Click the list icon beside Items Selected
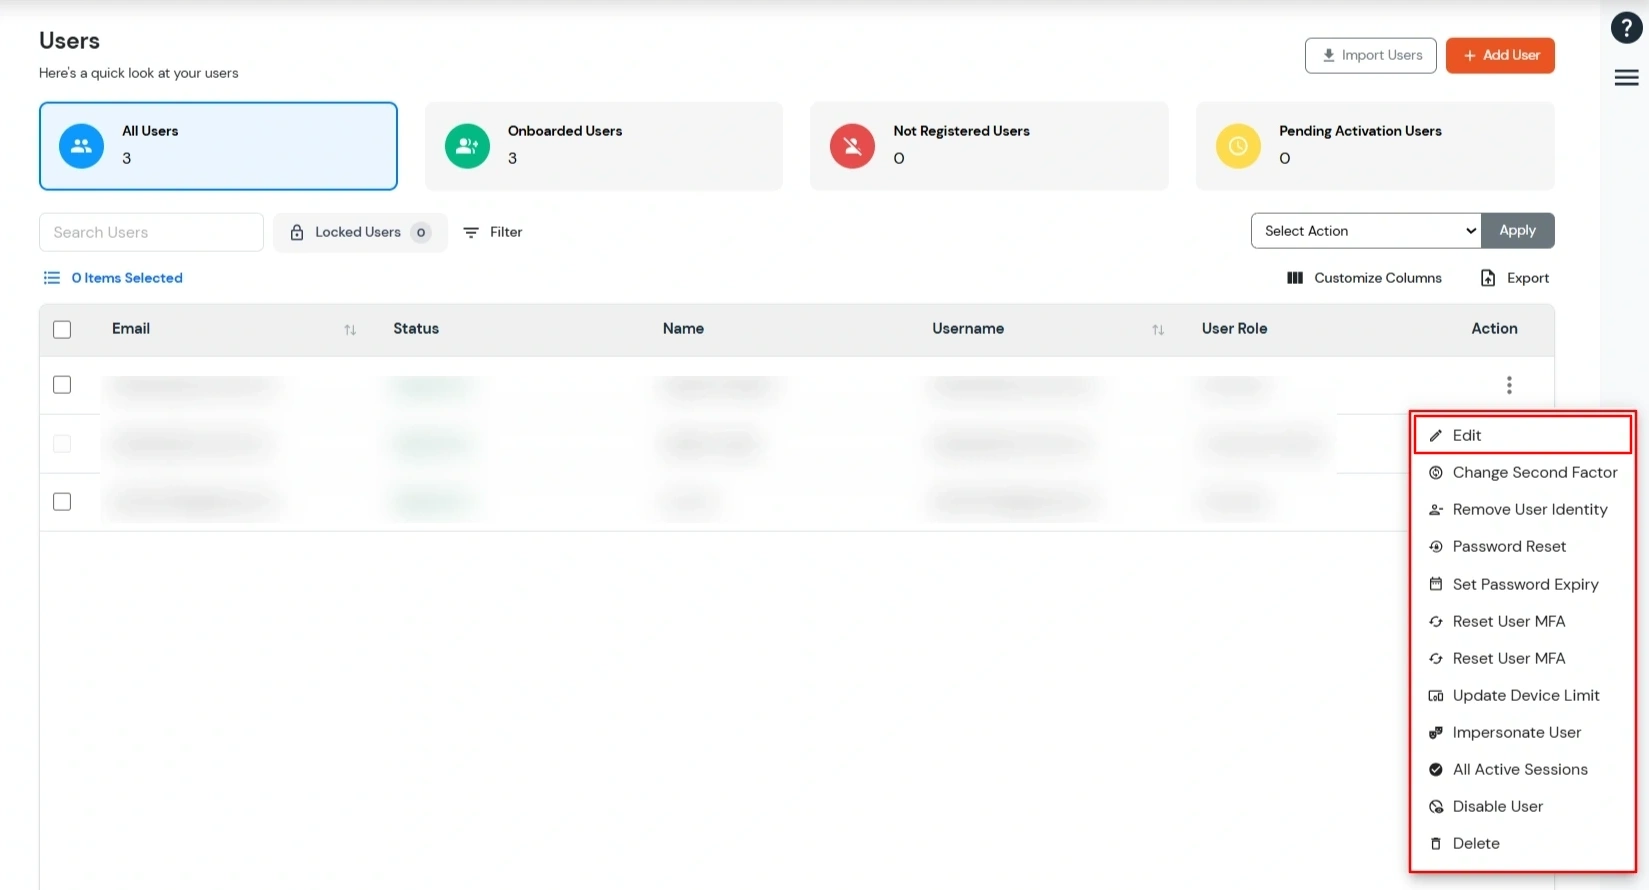This screenshot has height=890, width=1649. click(52, 278)
